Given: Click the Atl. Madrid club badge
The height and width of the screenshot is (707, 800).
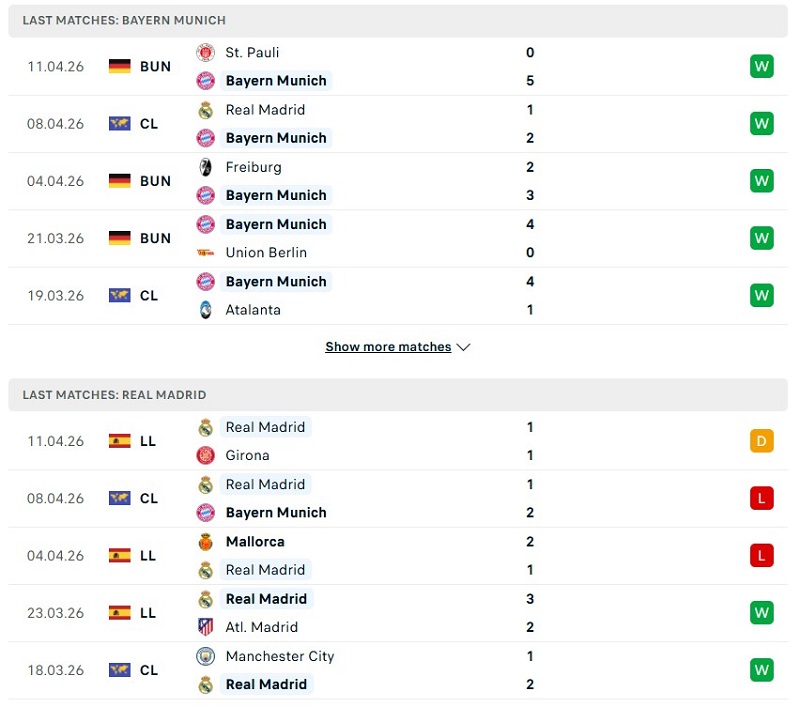Looking at the screenshot, I should click(x=205, y=627).
